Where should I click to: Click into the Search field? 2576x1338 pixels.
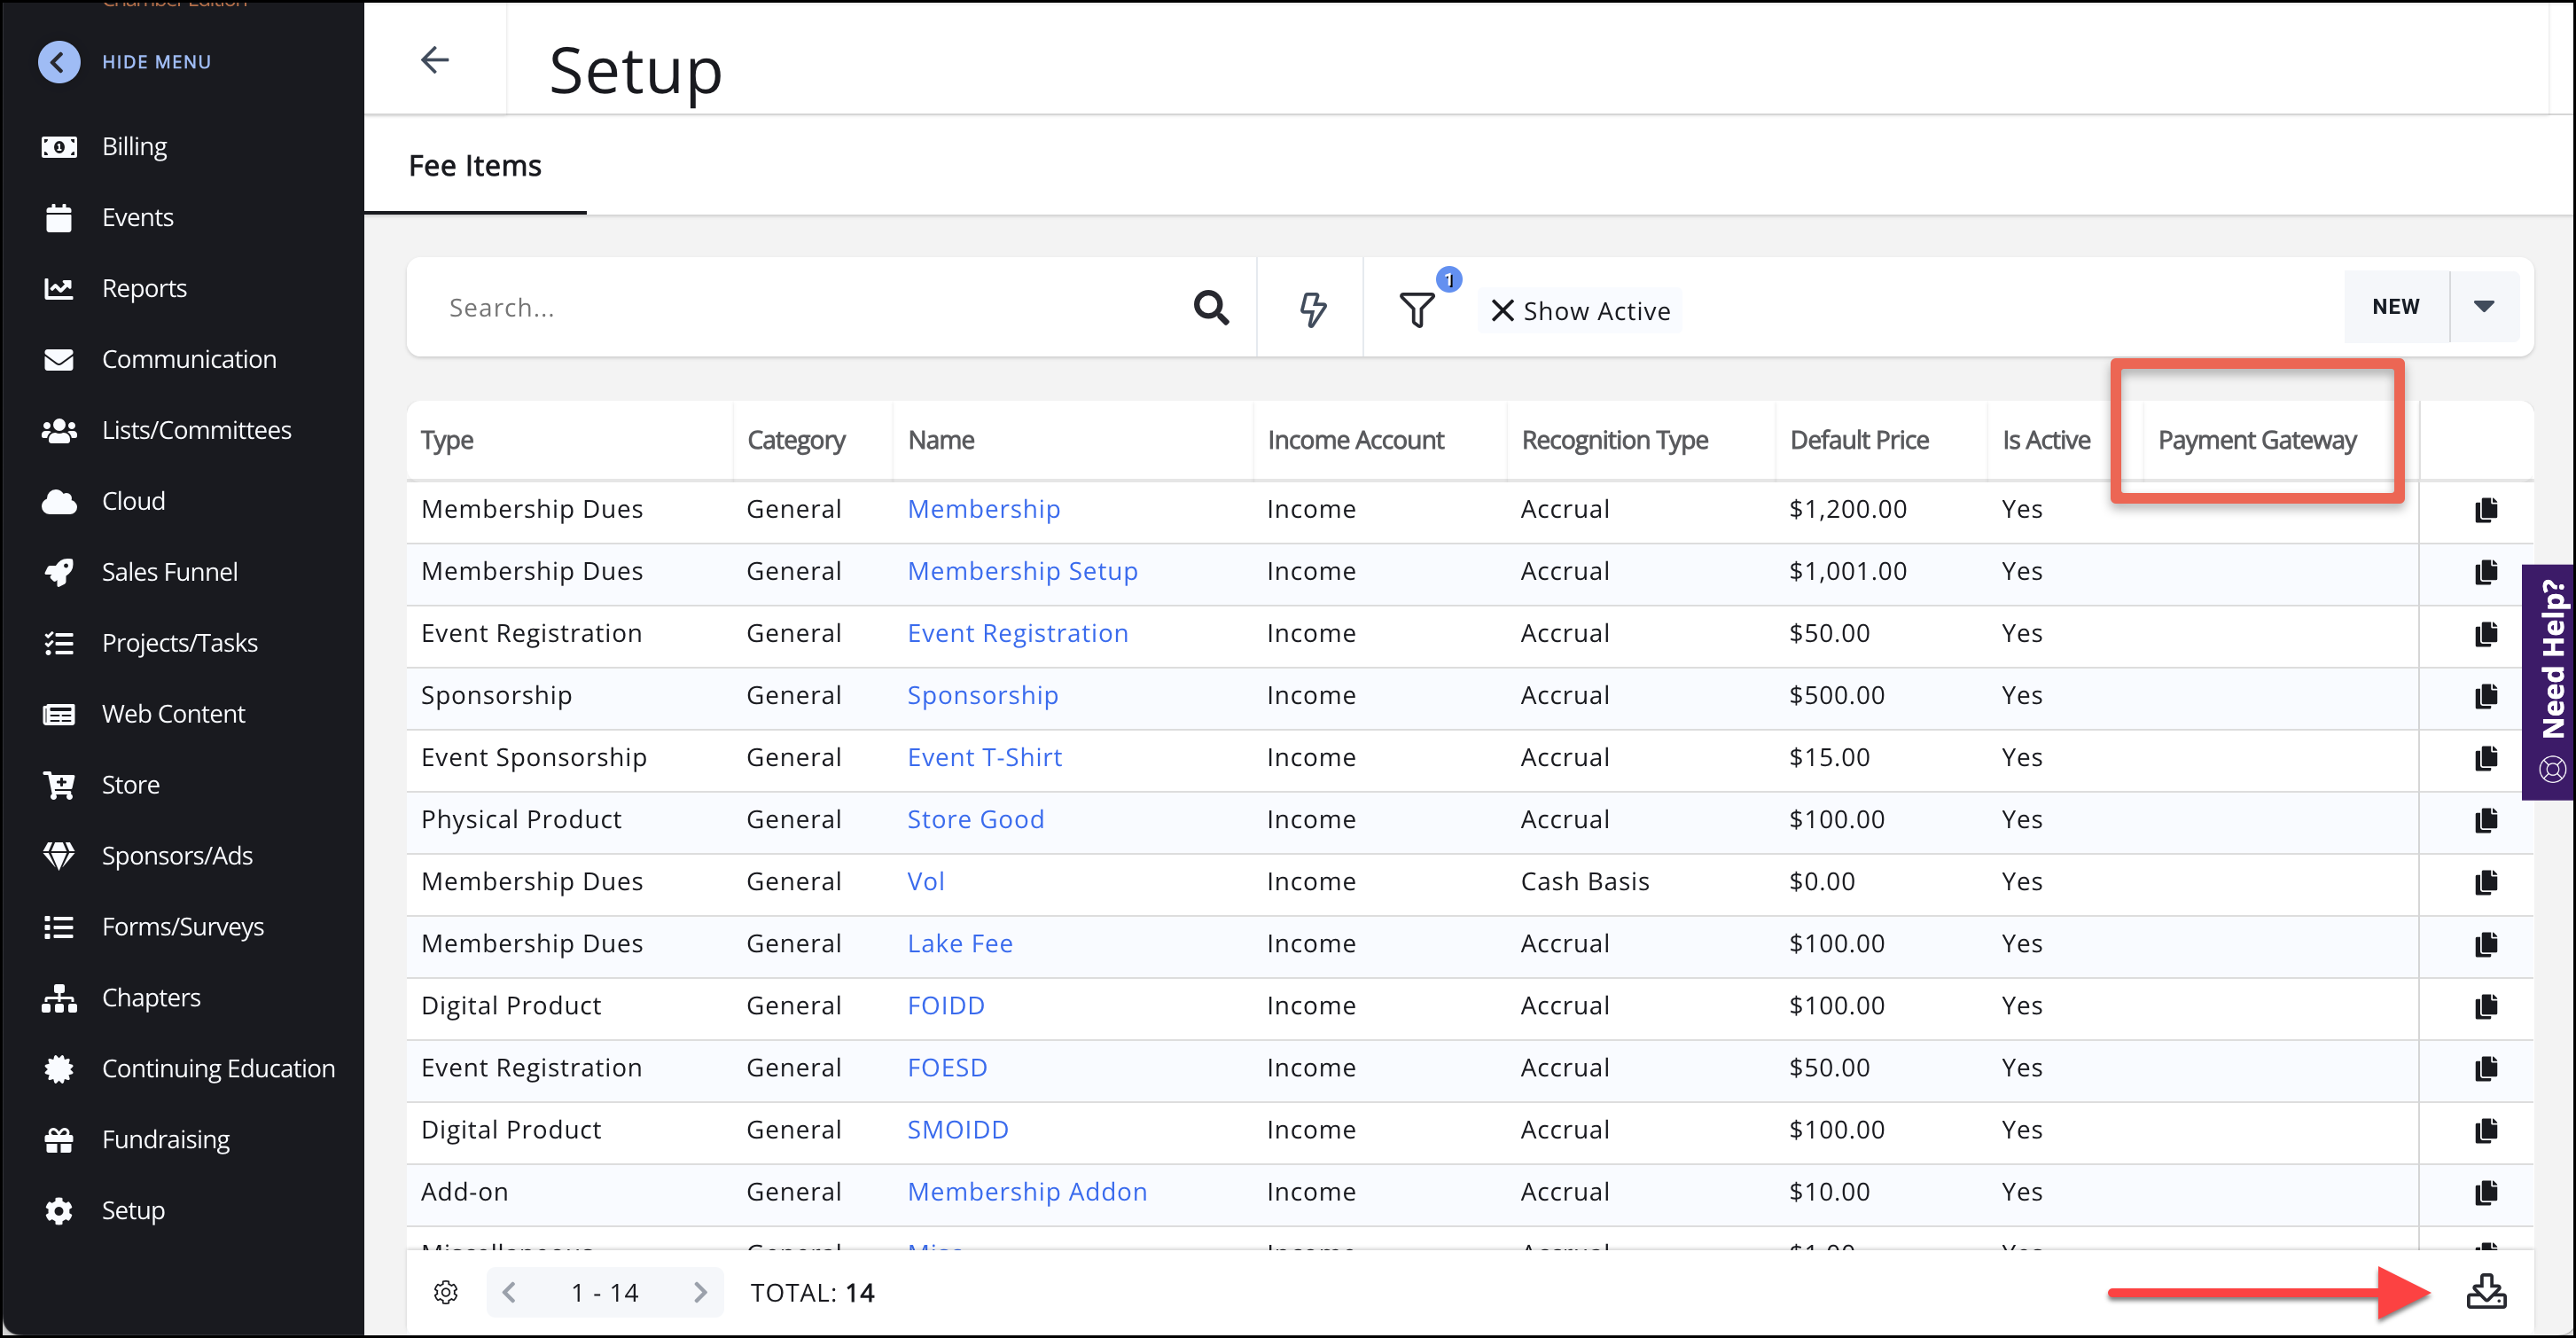(x=800, y=308)
